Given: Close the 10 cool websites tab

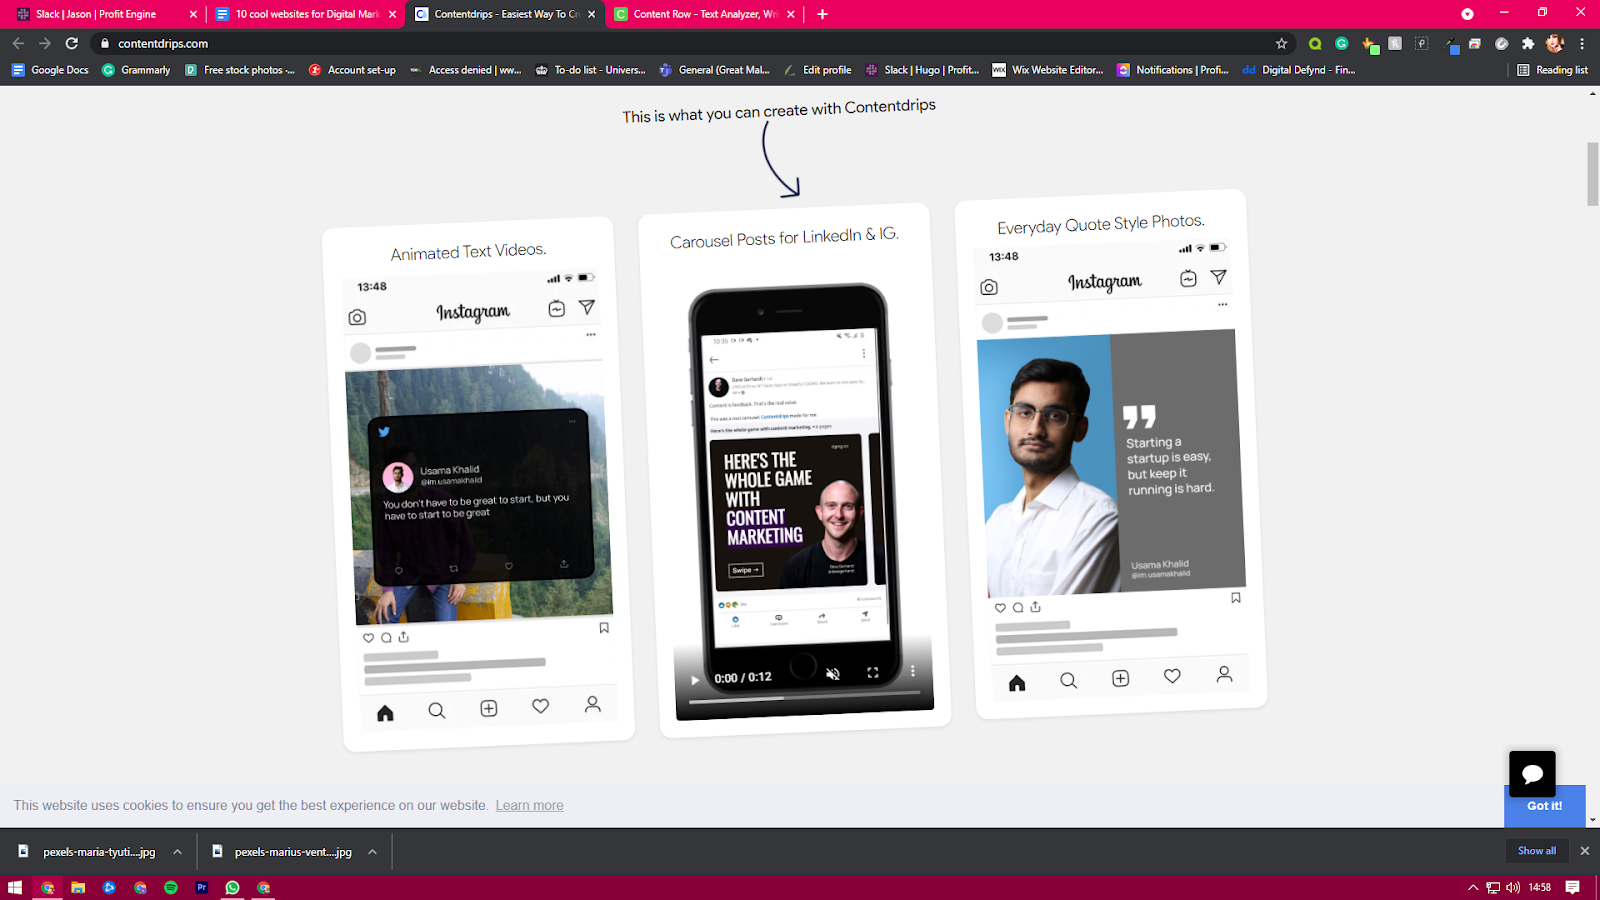Looking at the screenshot, I should 392,14.
